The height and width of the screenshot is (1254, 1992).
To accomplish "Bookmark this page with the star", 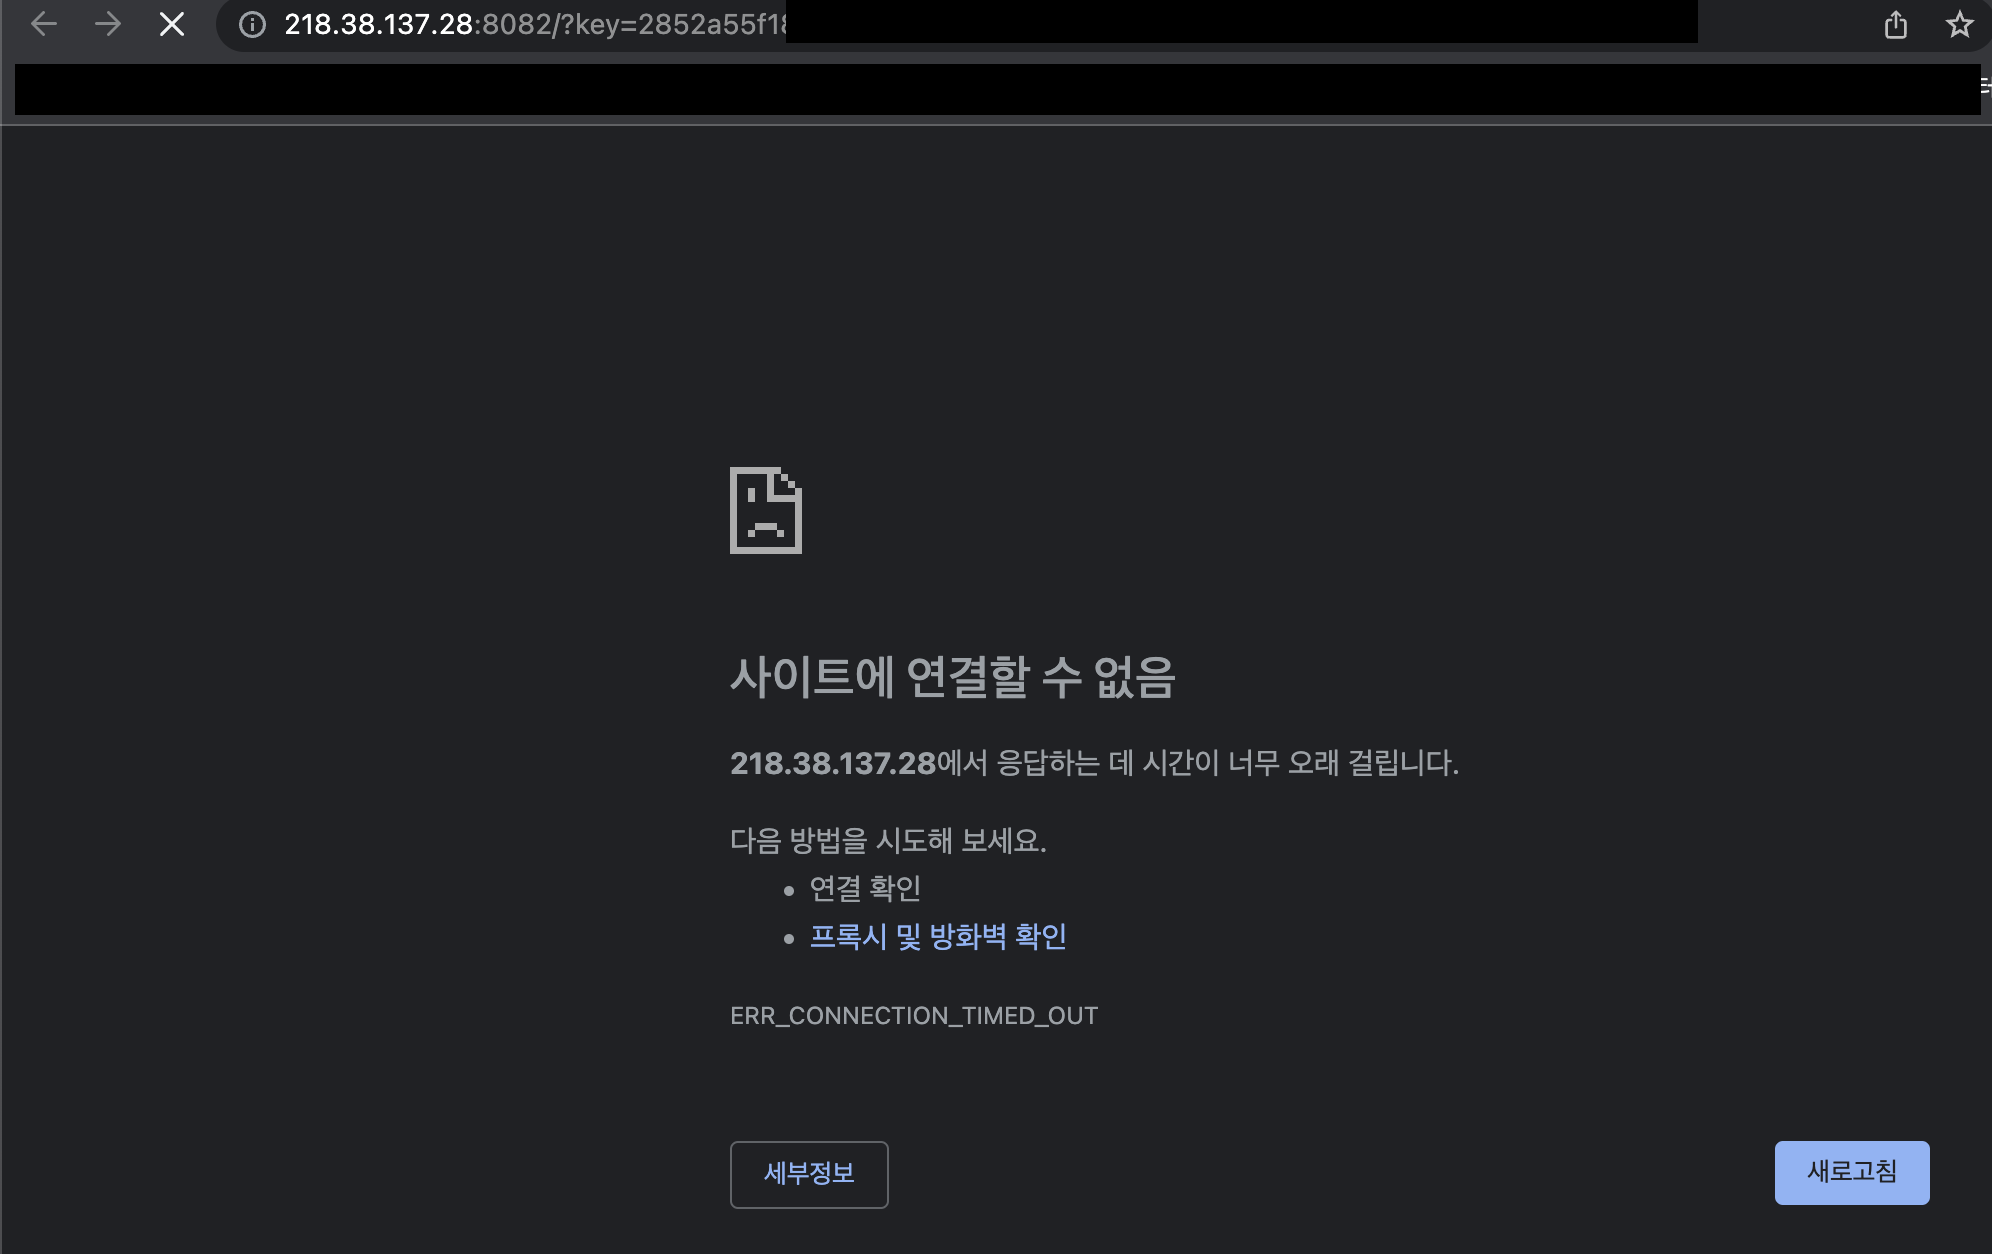I will tap(1959, 24).
